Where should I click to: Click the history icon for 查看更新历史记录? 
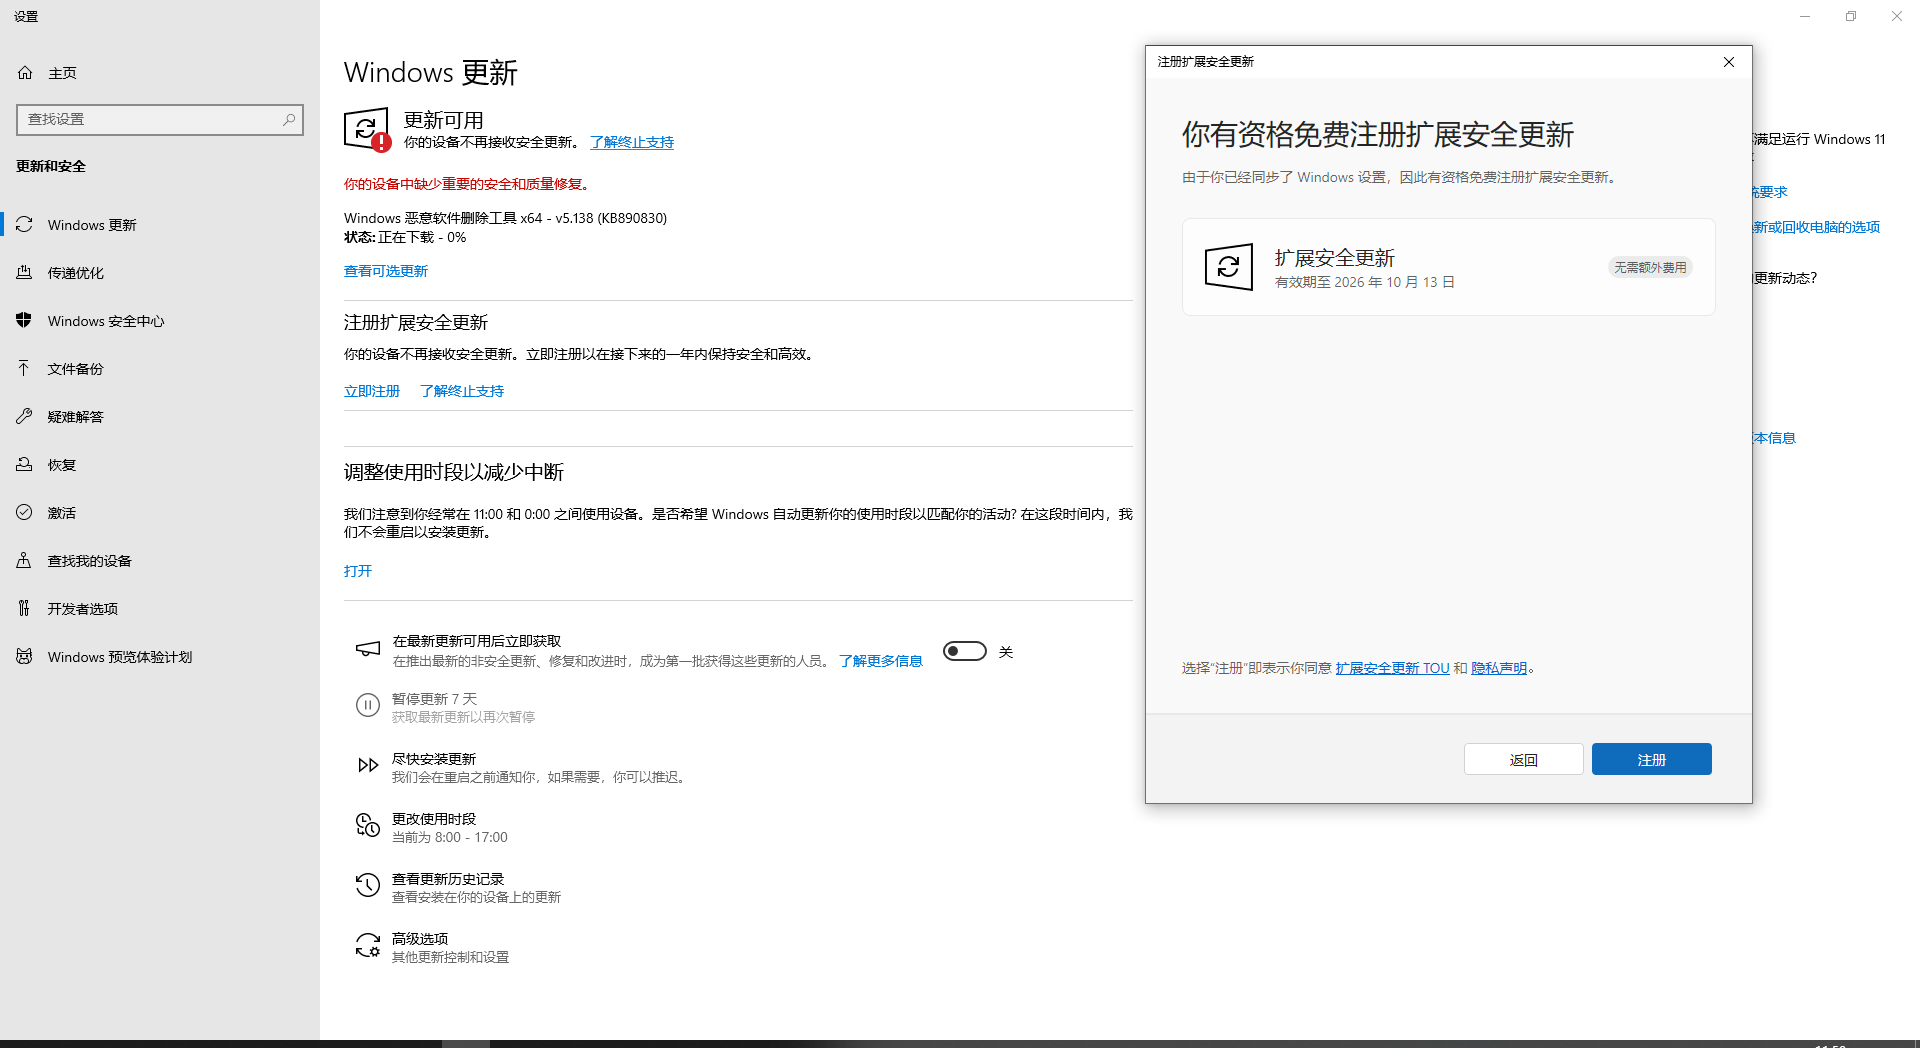[x=368, y=885]
